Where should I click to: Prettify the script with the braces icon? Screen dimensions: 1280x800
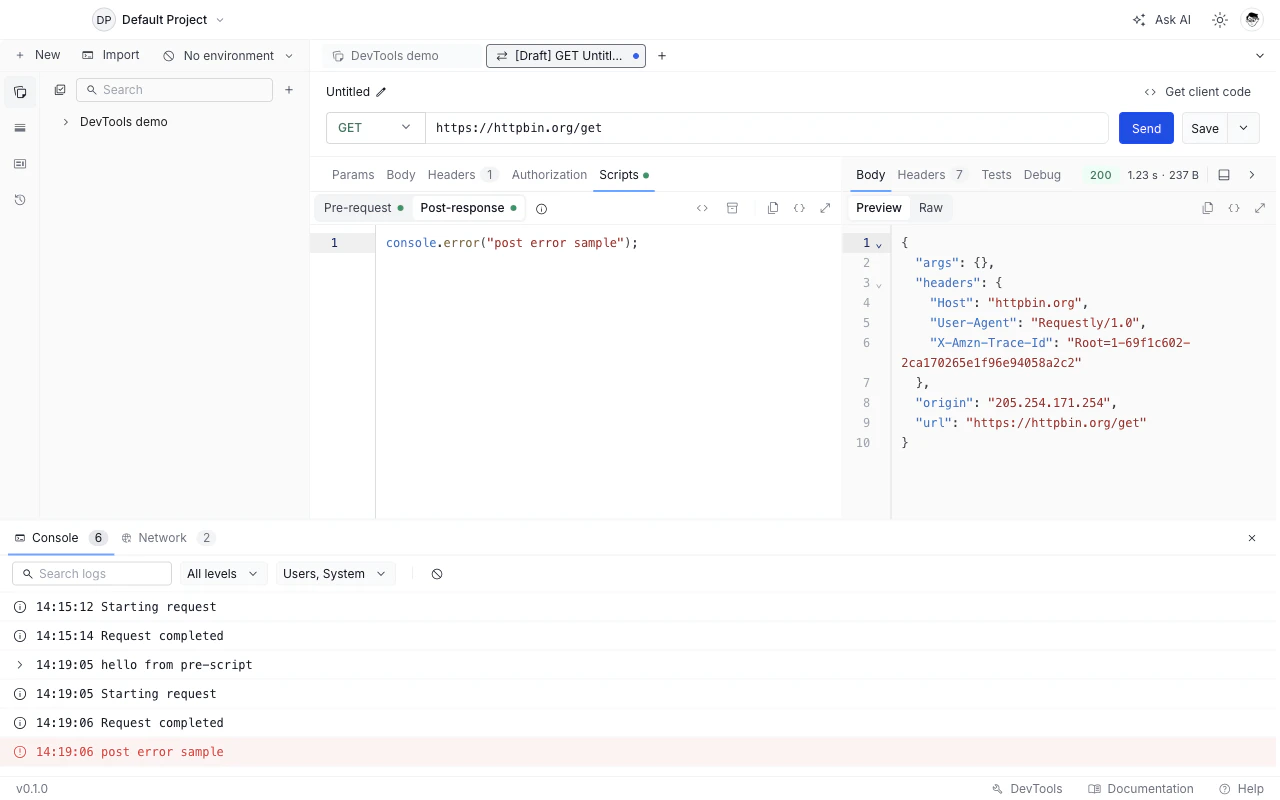[799, 208]
